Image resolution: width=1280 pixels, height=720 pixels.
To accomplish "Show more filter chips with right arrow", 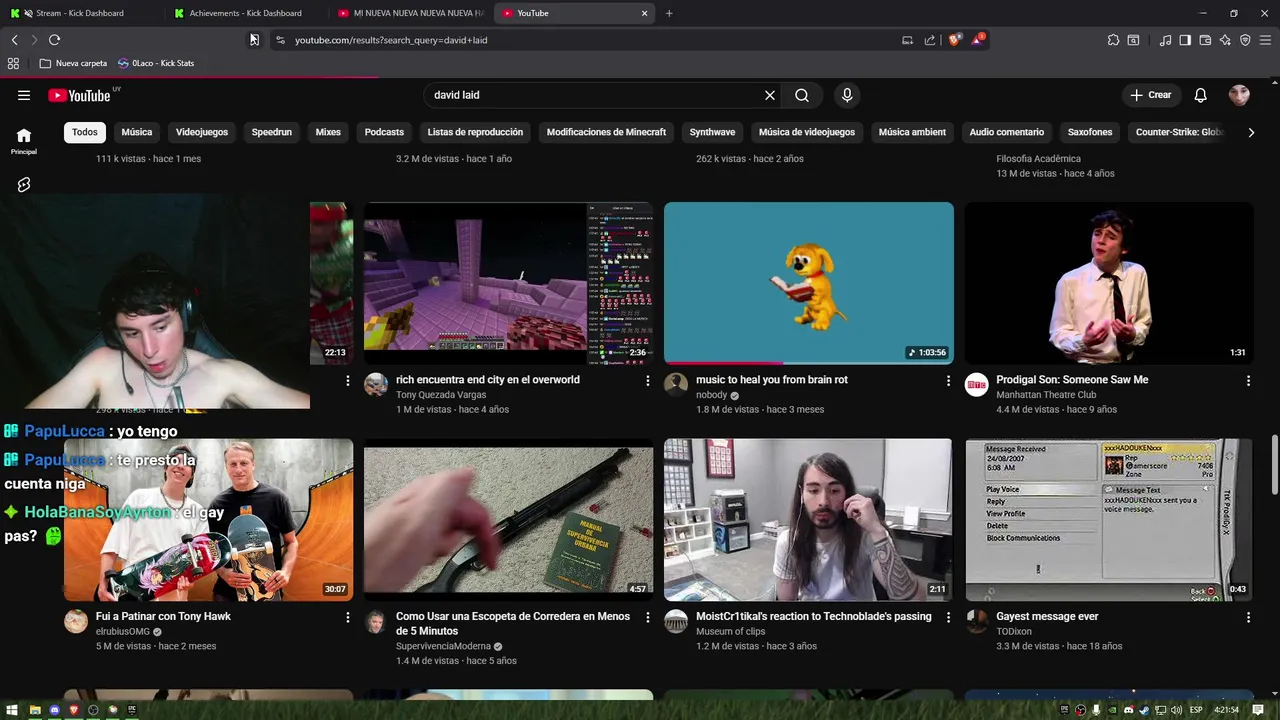I will pyautogui.click(x=1251, y=132).
